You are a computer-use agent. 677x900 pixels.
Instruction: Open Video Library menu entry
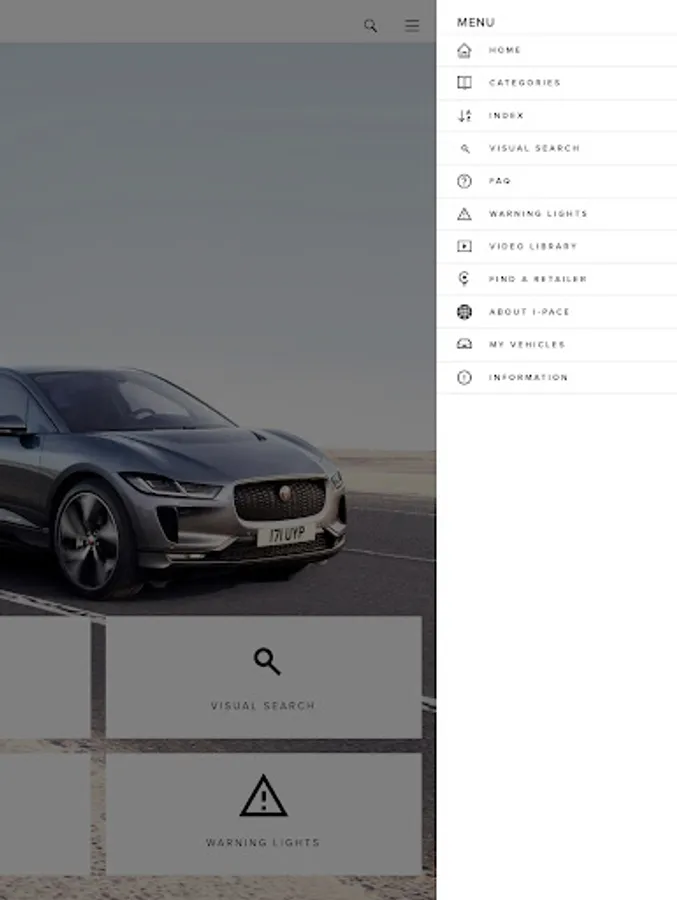tap(557, 246)
